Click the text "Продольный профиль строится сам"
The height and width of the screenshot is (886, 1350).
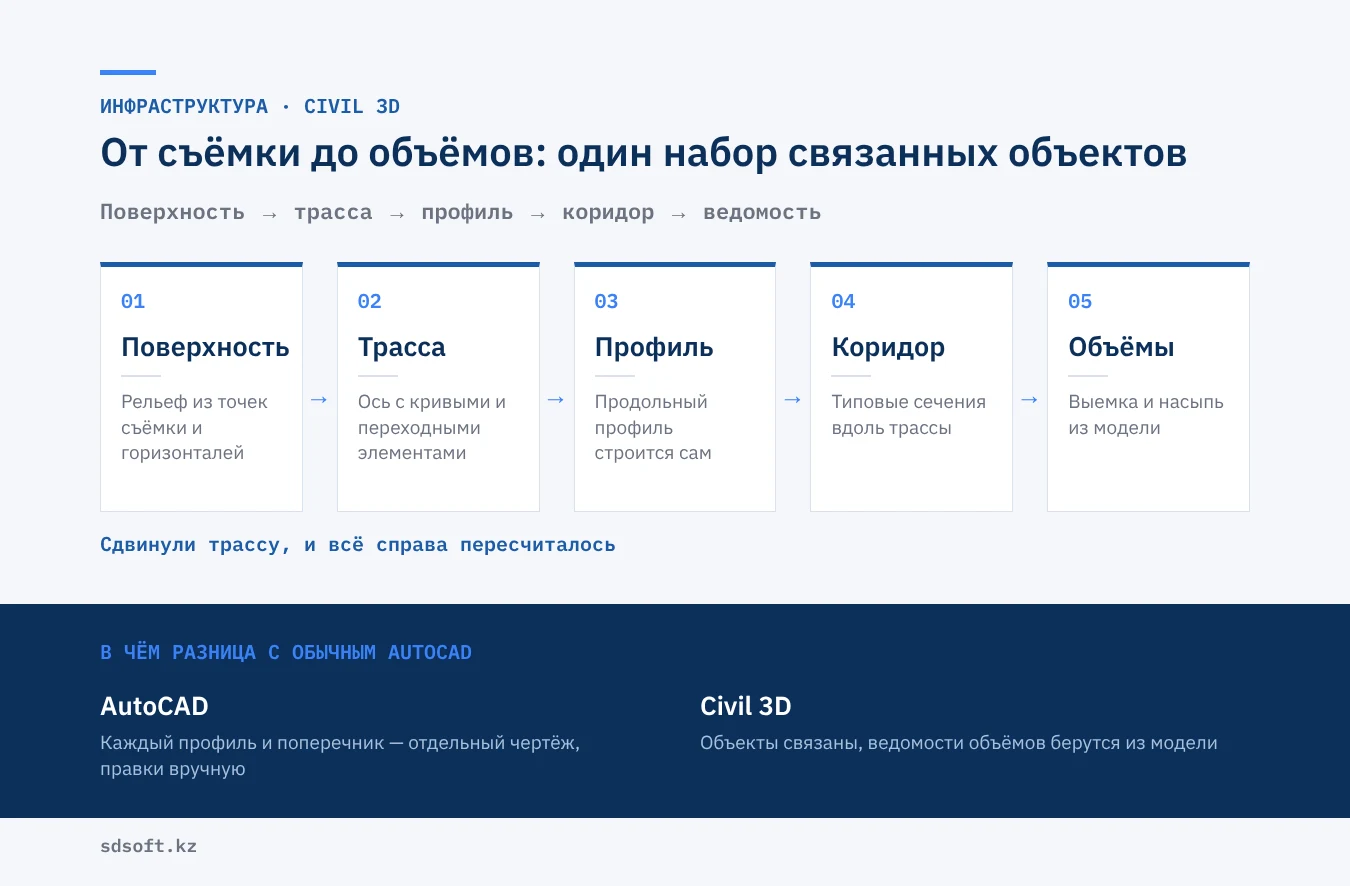pos(653,427)
